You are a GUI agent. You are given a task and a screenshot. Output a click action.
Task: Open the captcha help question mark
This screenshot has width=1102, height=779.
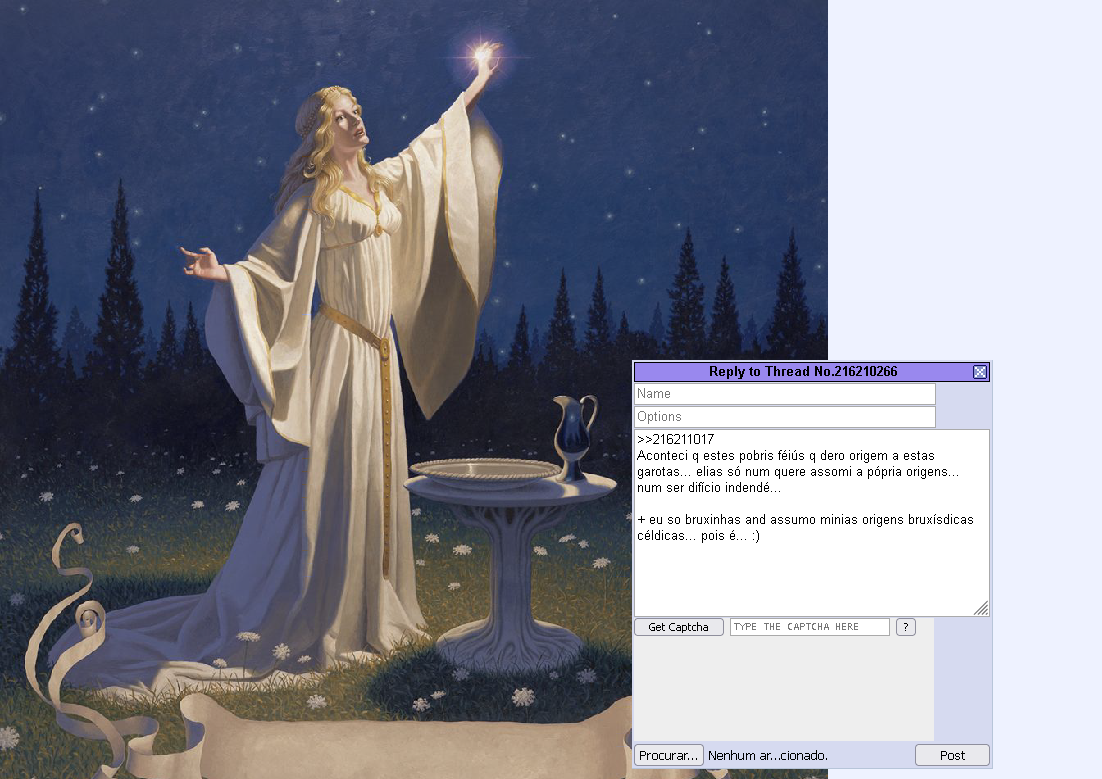[x=906, y=627]
